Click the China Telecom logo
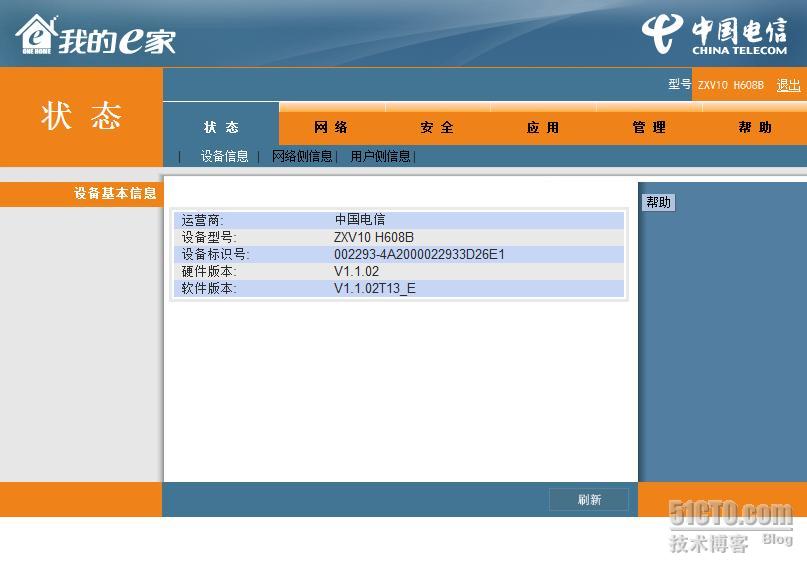 click(x=714, y=35)
